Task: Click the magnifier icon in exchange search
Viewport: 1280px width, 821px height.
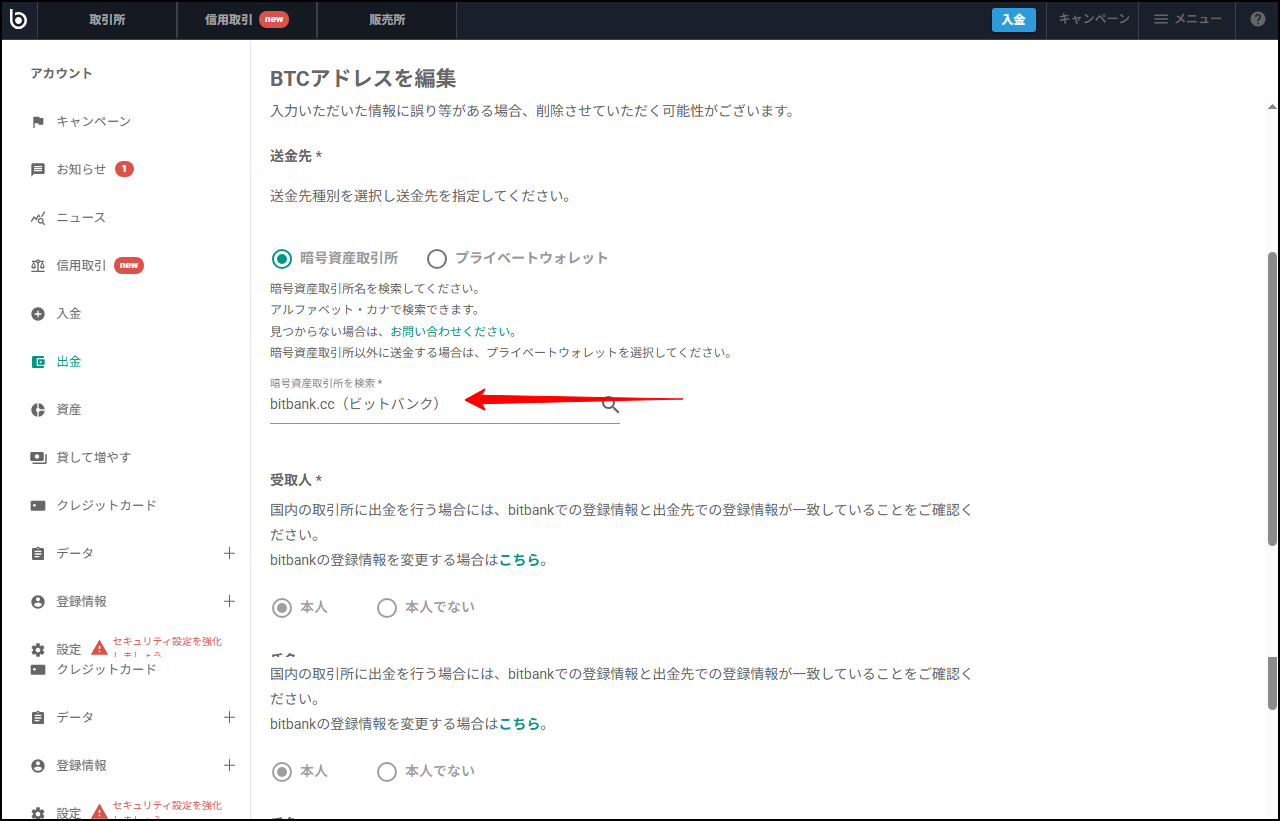Action: [610, 404]
